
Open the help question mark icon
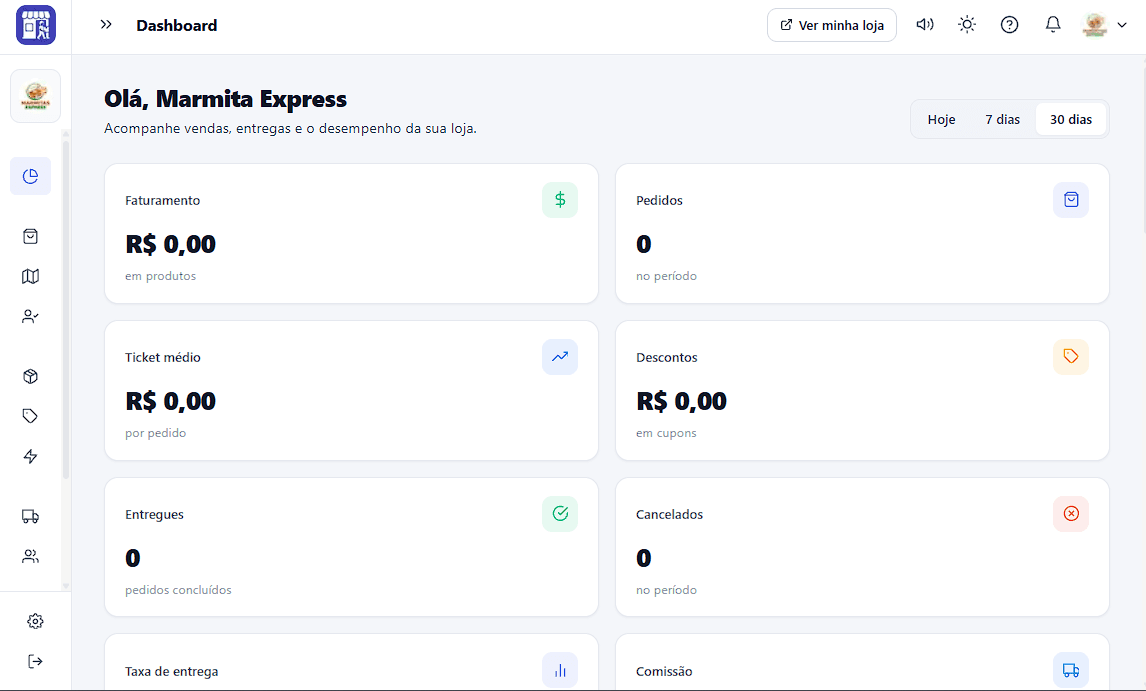(1009, 25)
